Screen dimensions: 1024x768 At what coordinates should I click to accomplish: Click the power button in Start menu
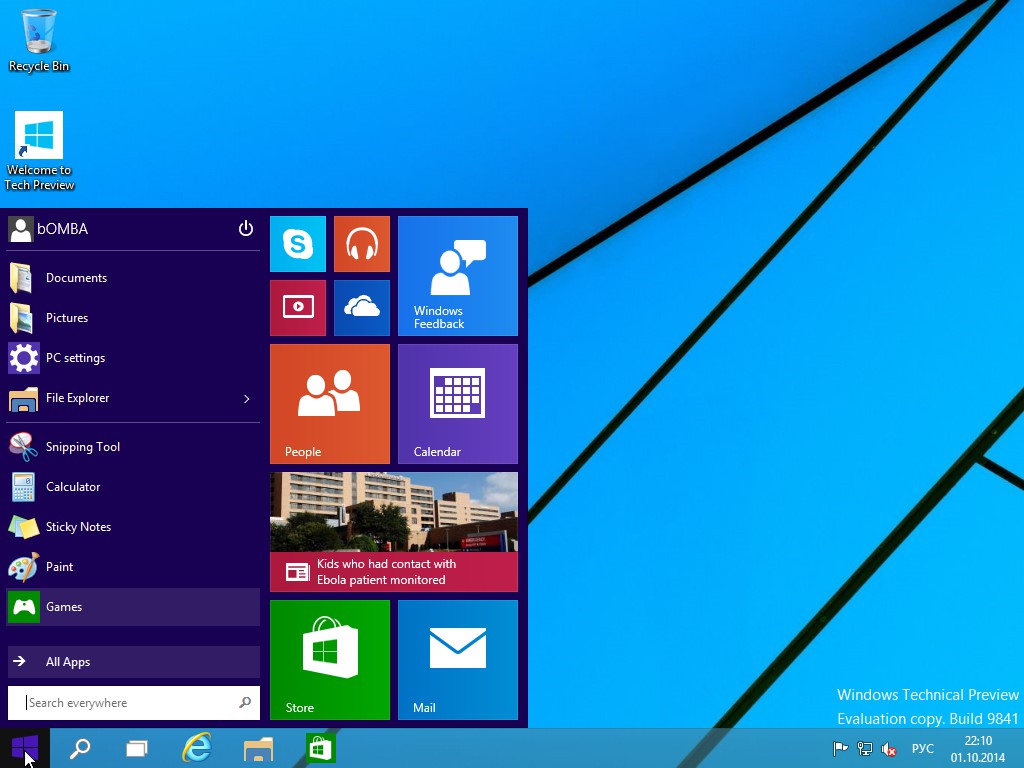point(246,229)
